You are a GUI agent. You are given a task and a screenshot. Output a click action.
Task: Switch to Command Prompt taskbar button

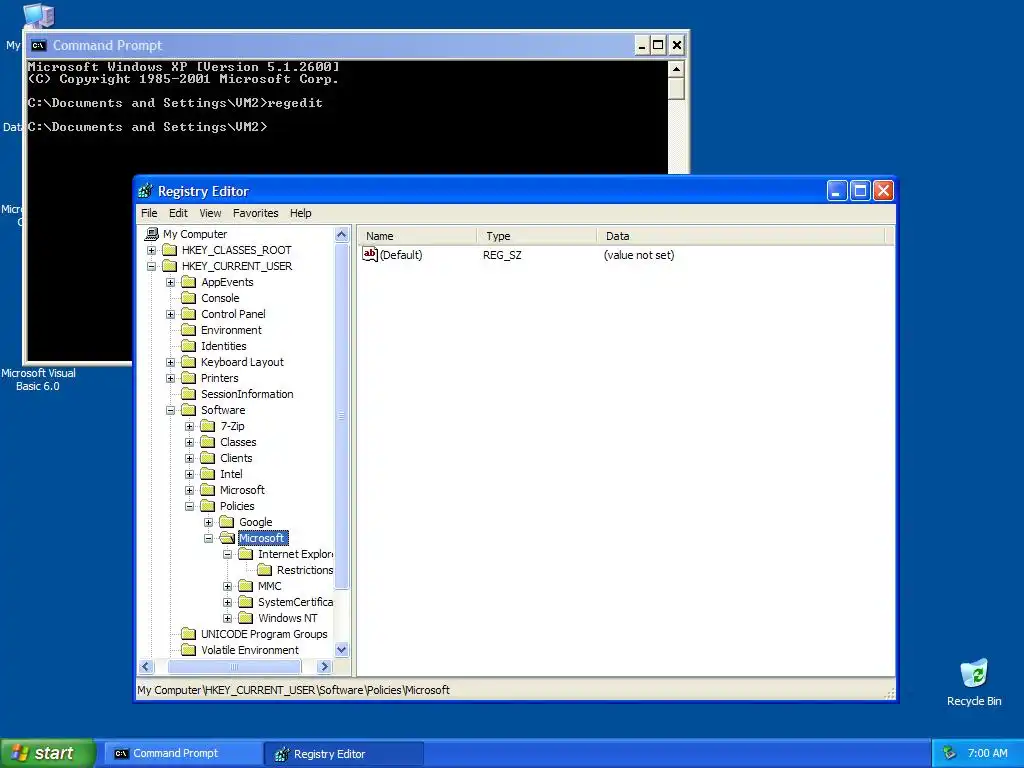click(x=183, y=753)
